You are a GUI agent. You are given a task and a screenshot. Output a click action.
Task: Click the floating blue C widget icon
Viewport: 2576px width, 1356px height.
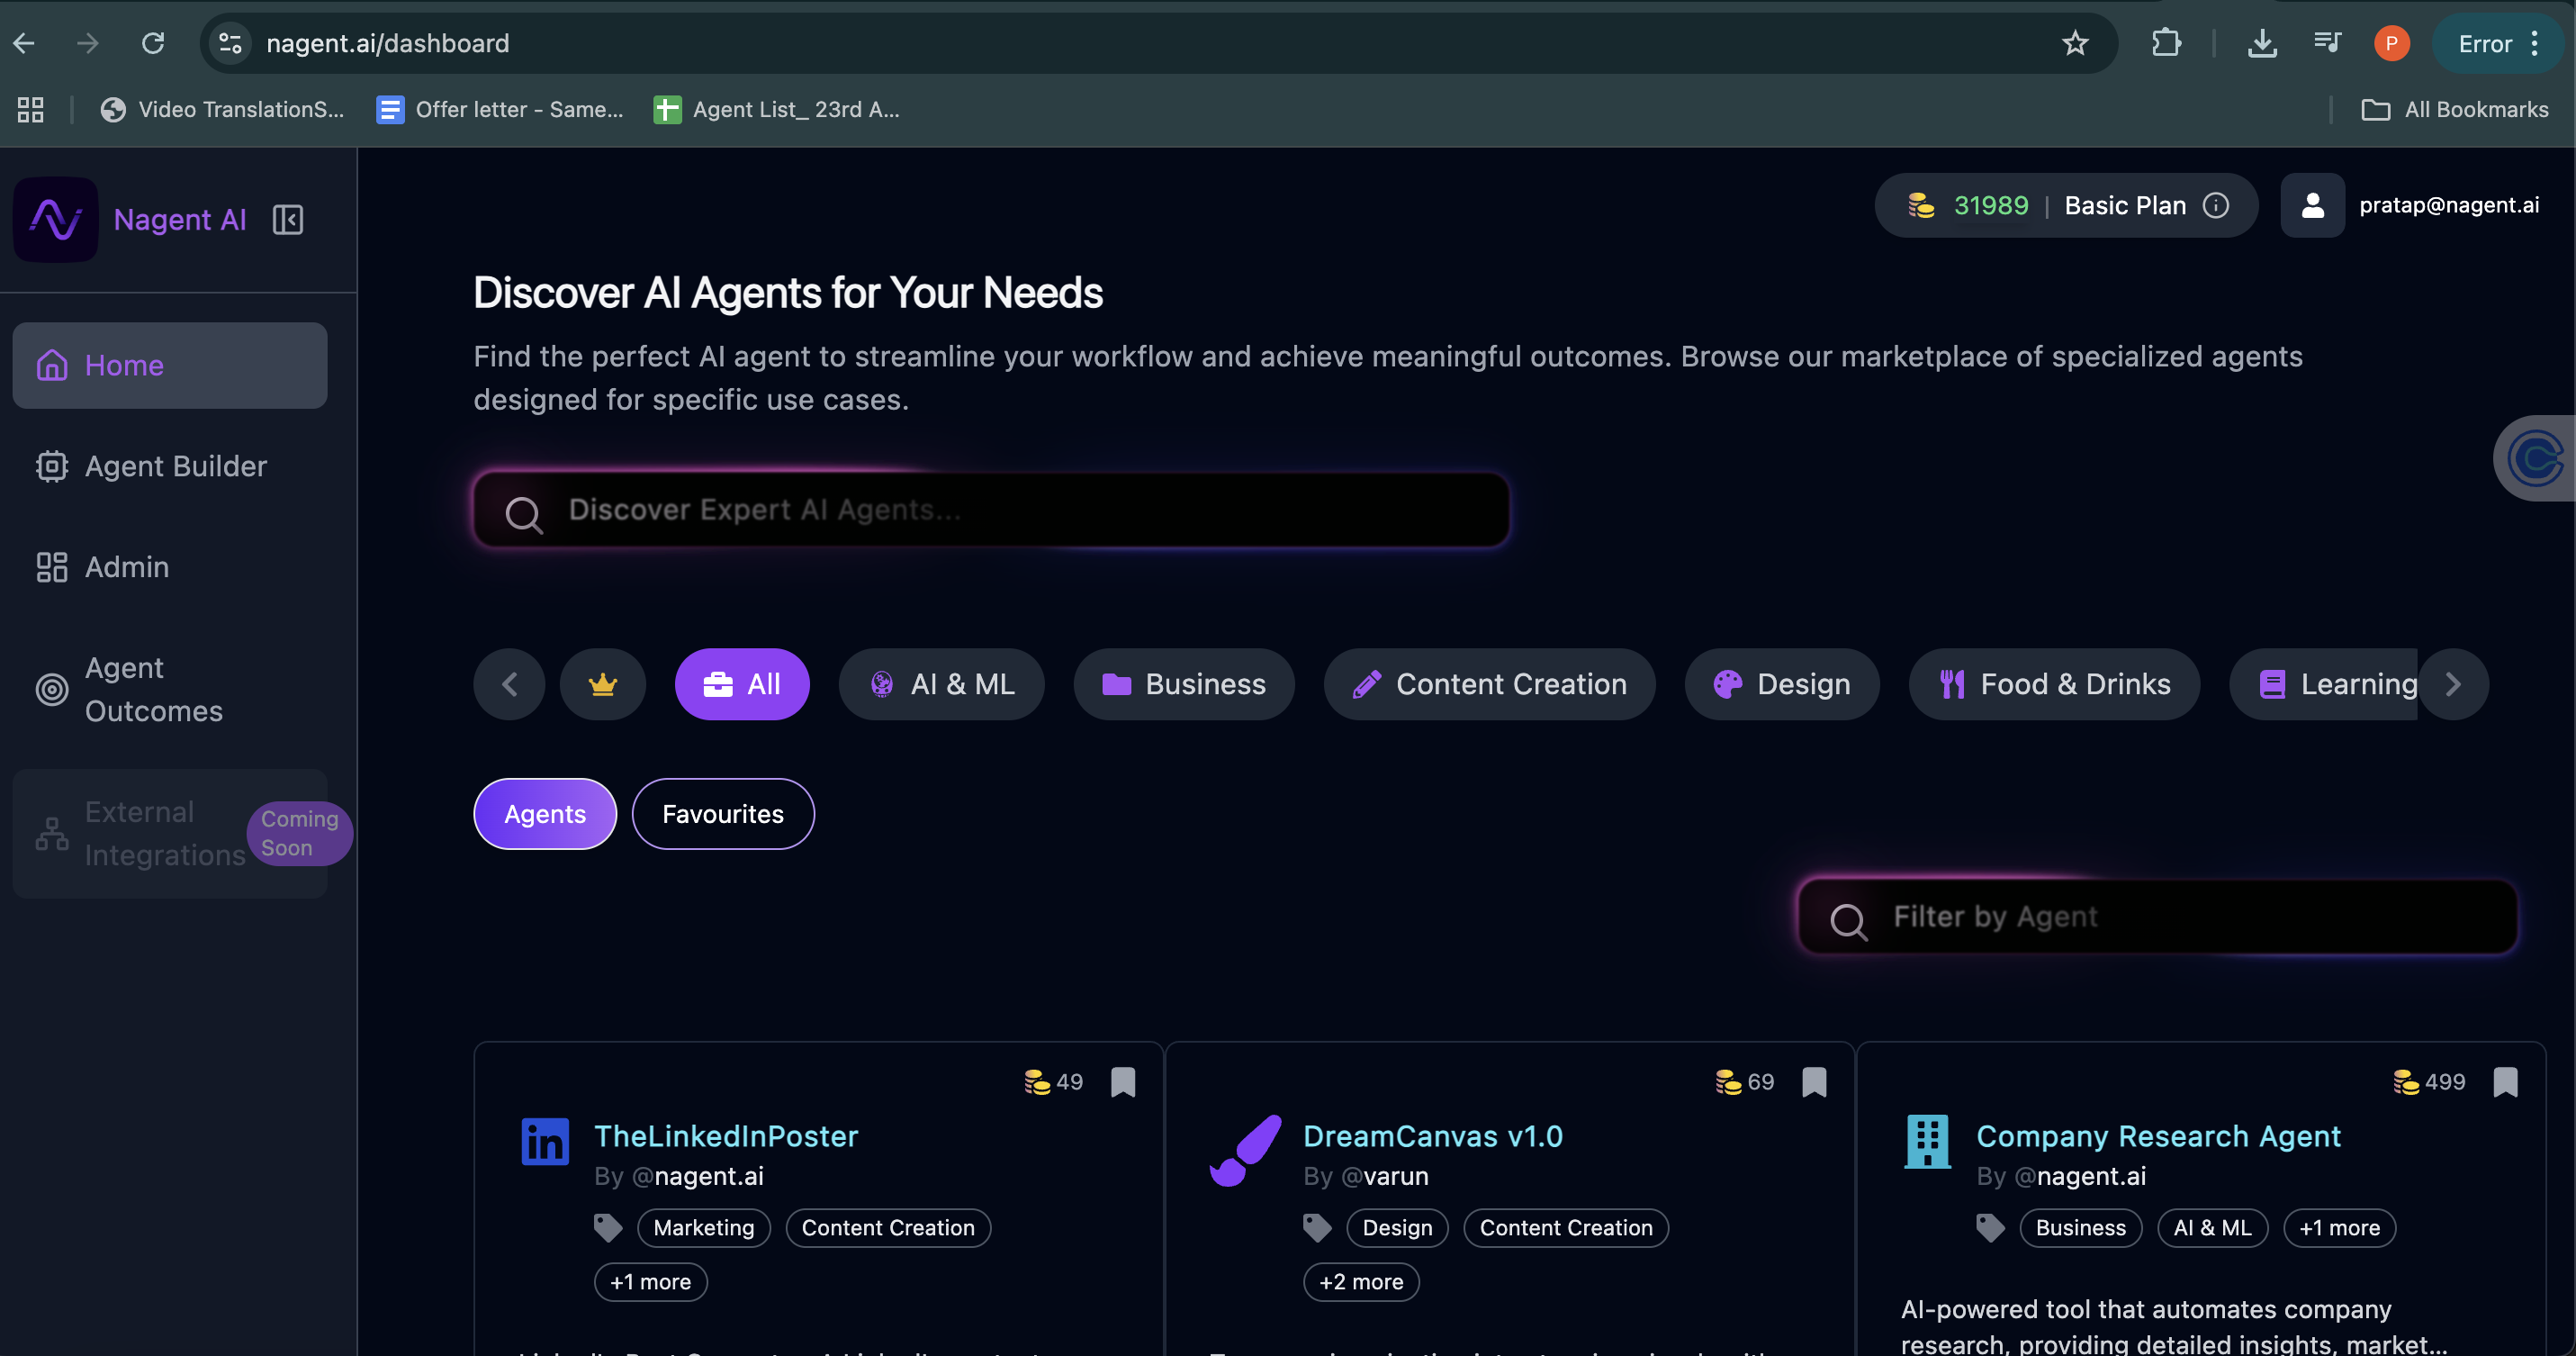(2537, 459)
